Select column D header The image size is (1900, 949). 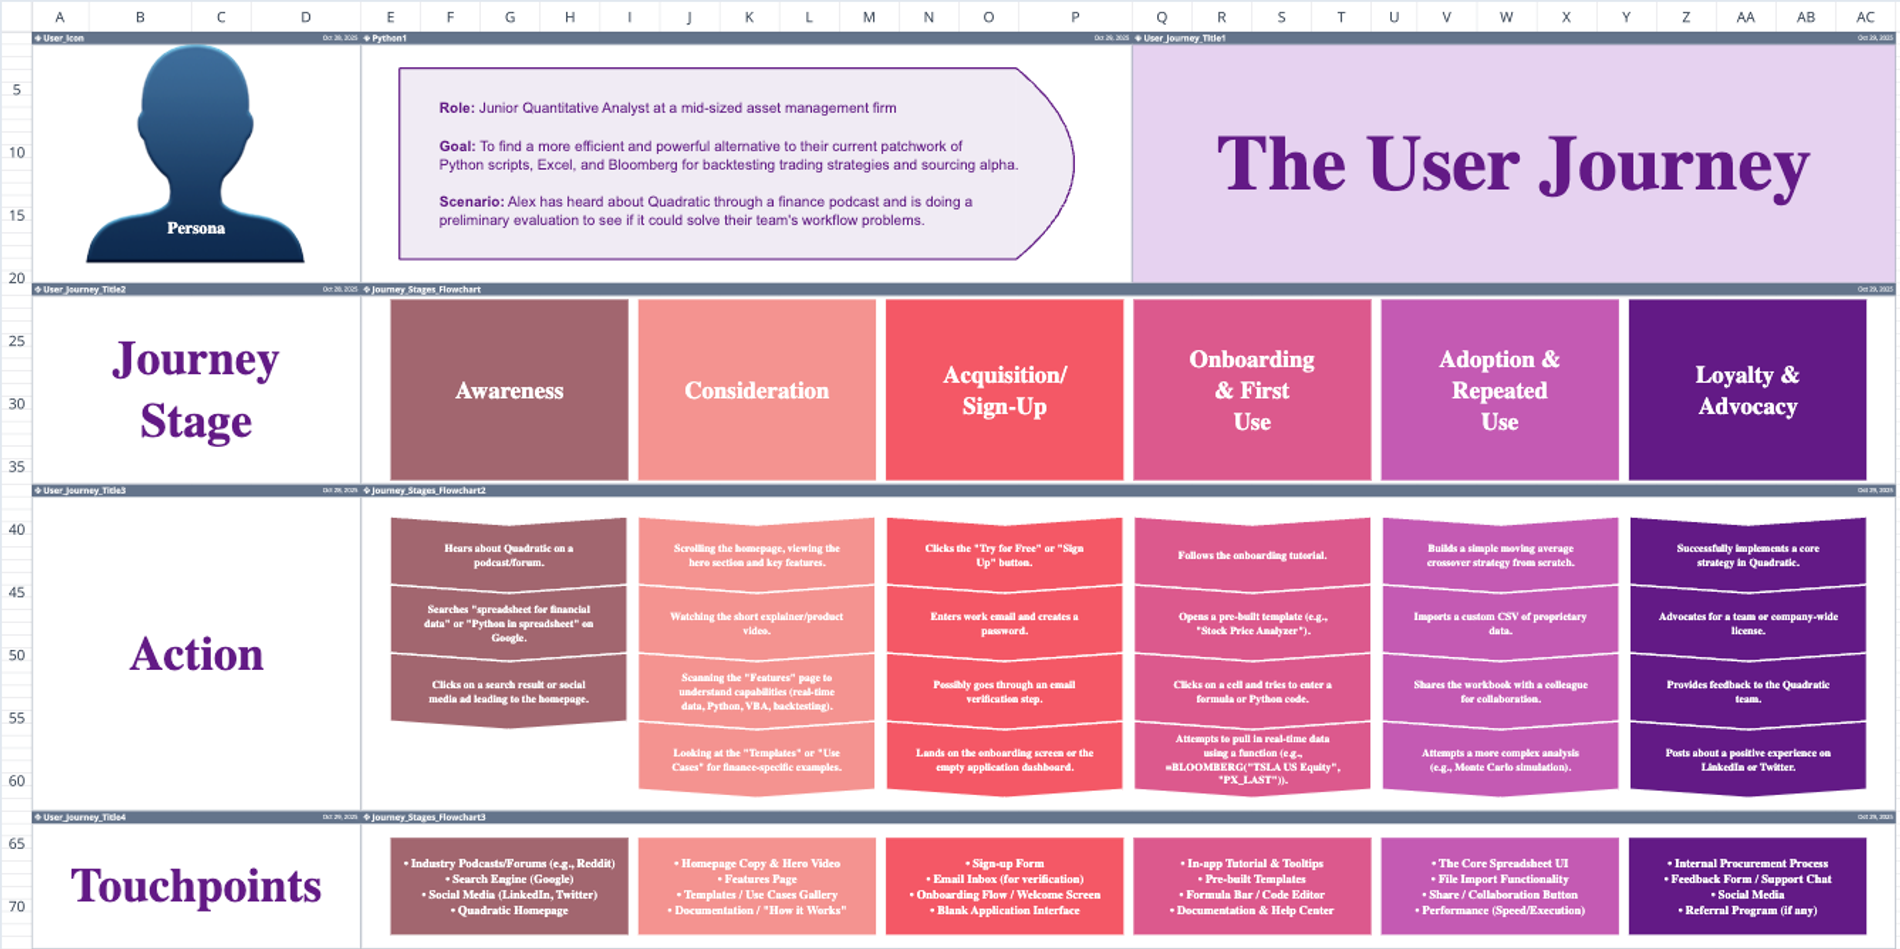[305, 16]
